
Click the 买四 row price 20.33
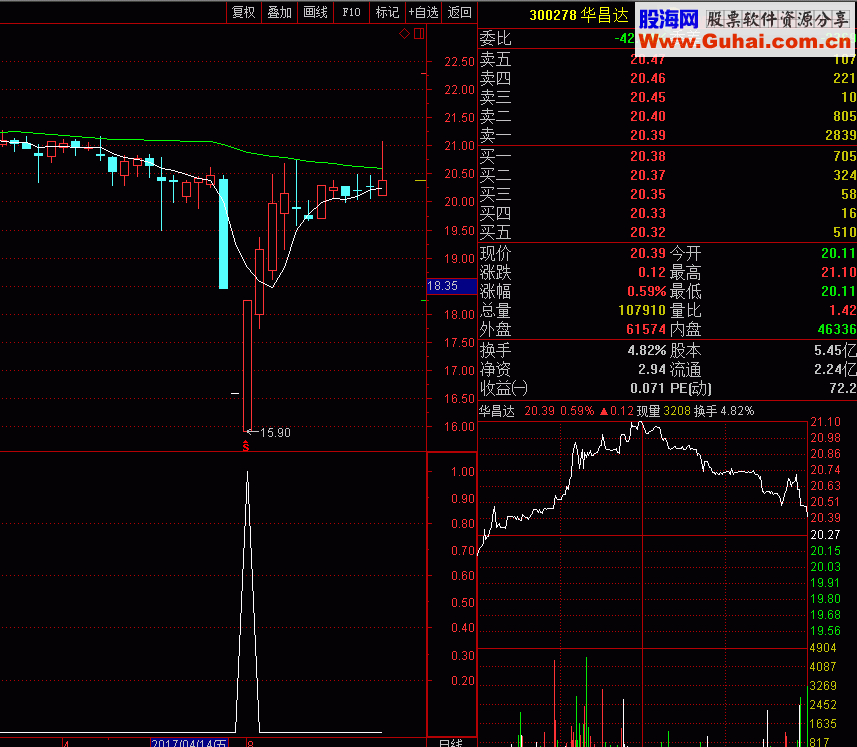pos(648,213)
